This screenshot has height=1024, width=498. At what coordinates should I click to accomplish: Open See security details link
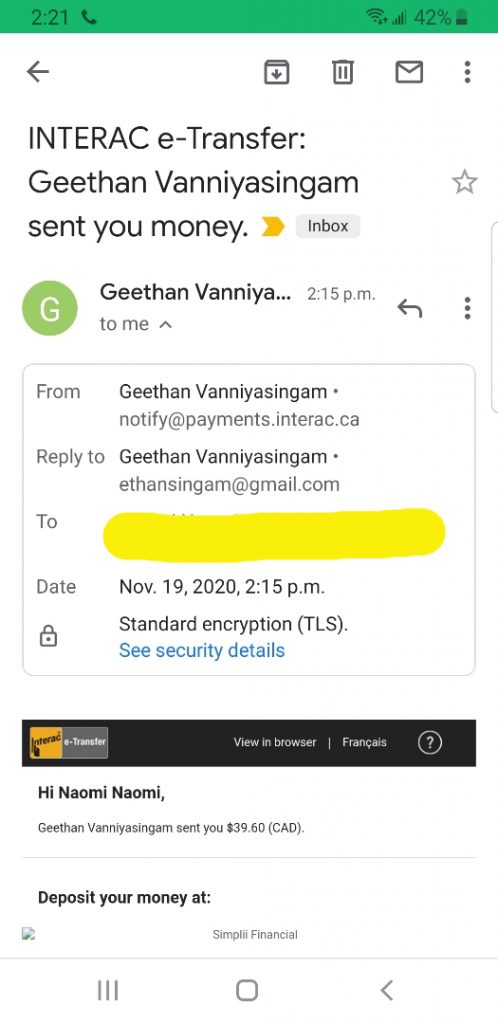202,650
